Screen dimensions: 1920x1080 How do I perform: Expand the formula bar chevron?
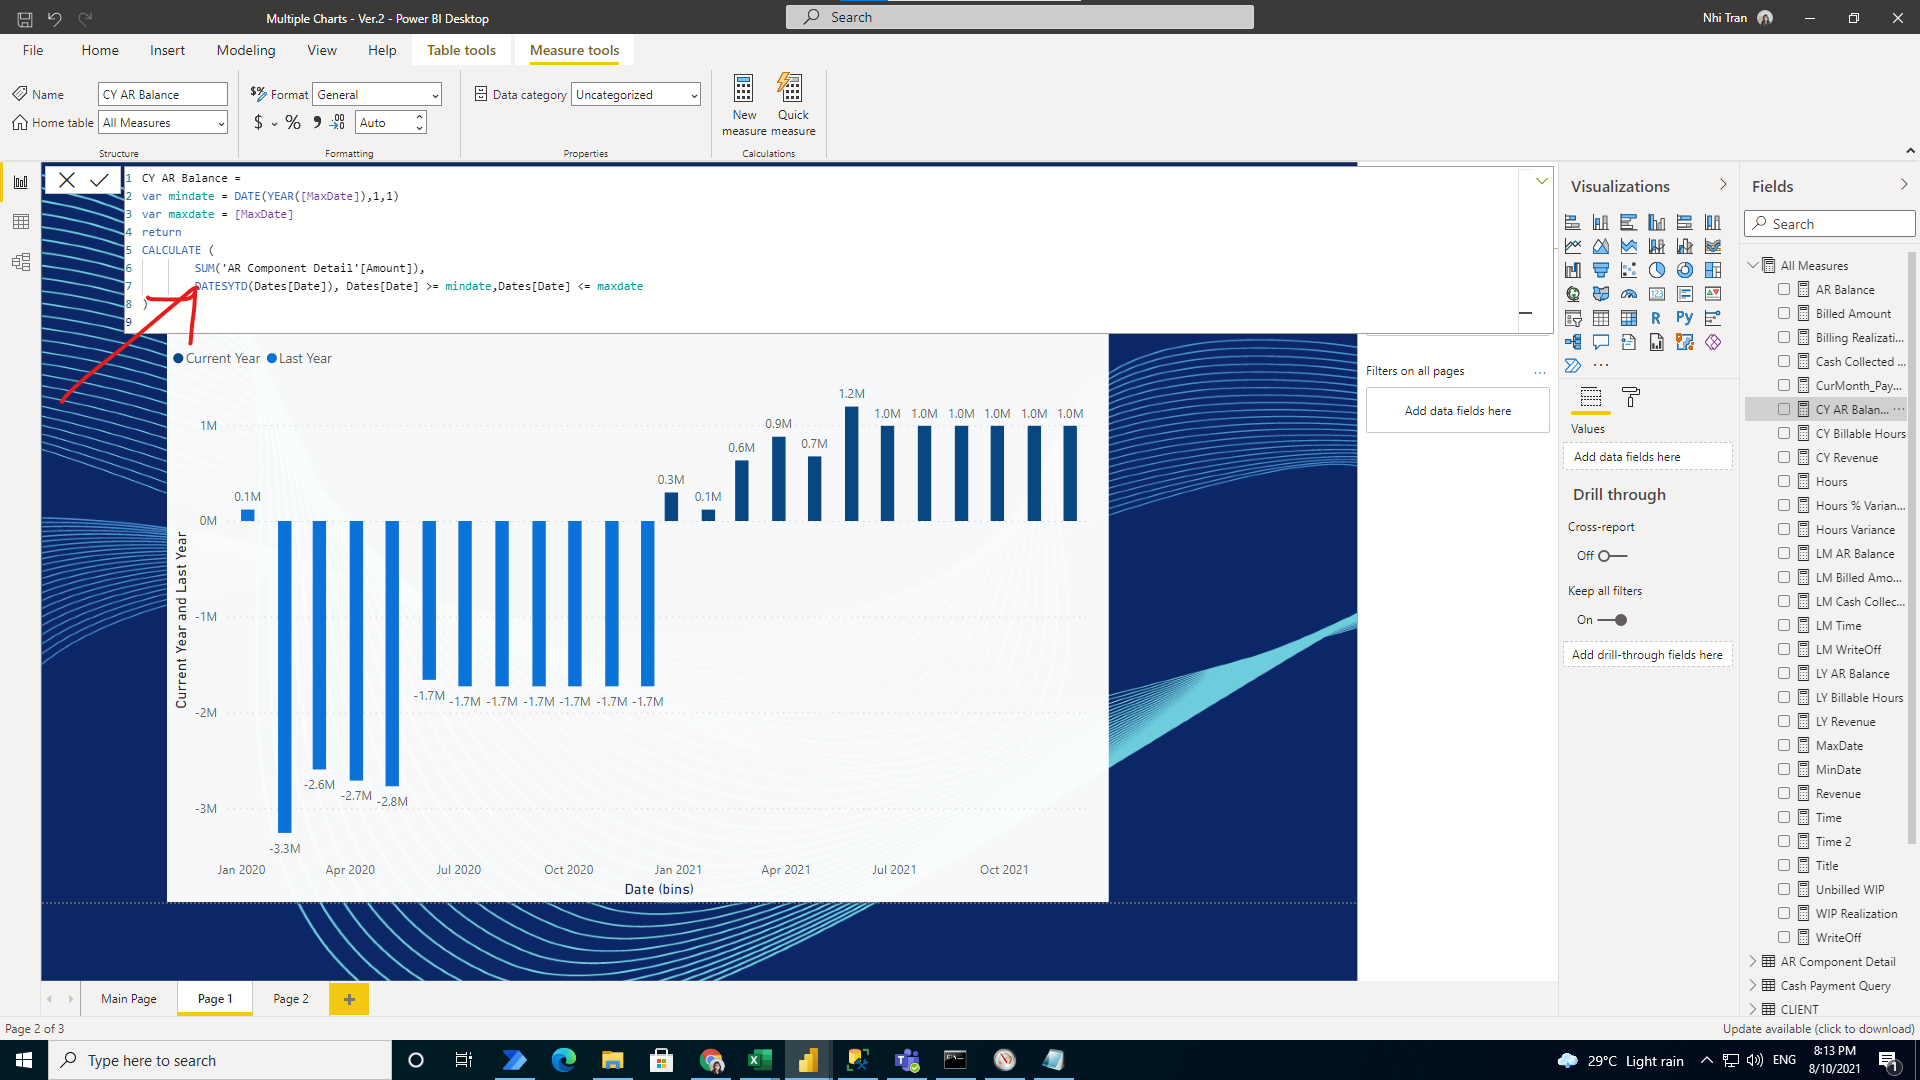click(1542, 181)
